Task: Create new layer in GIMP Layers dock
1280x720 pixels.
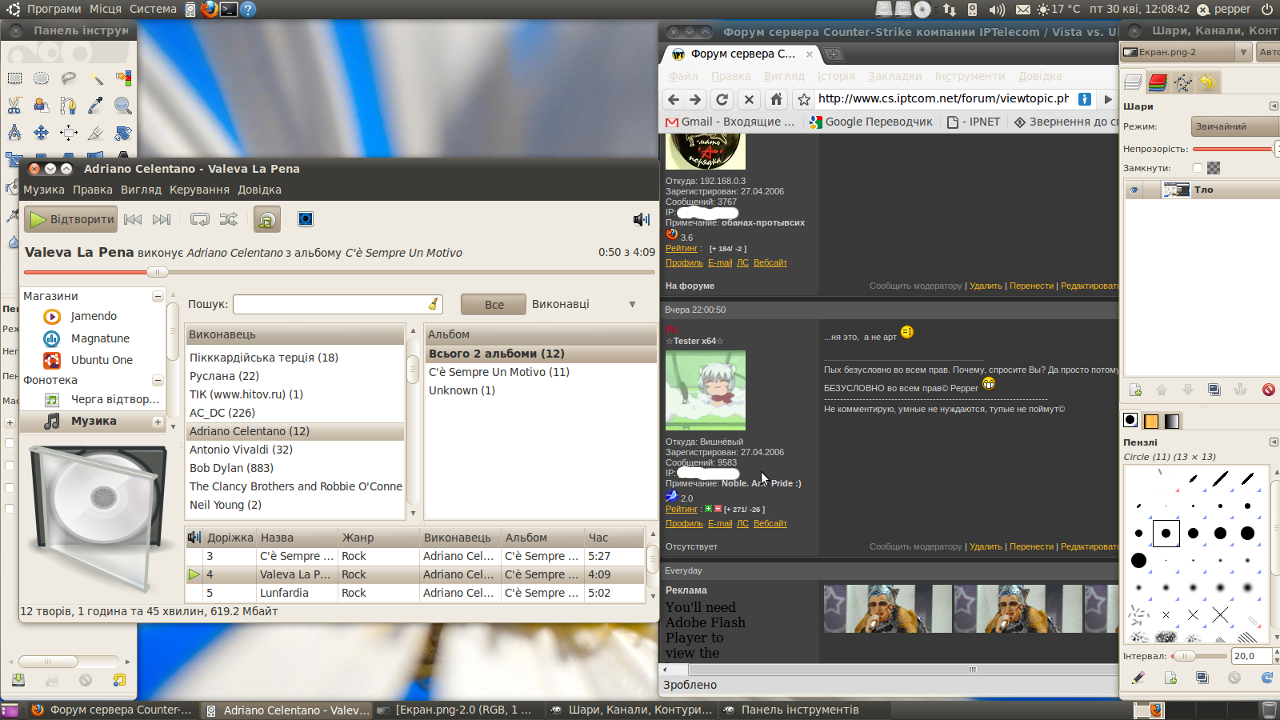Action: [1135, 390]
